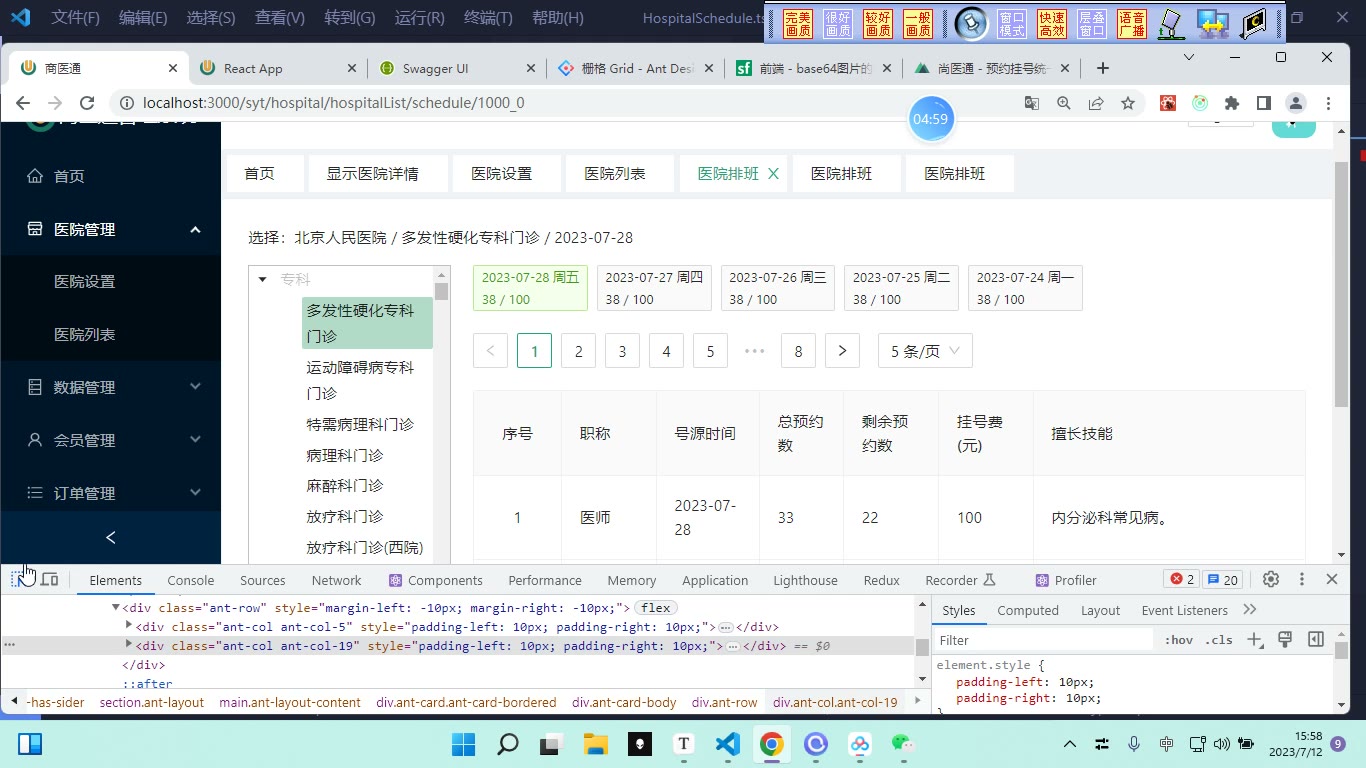Click the browser address bar URL
The height and width of the screenshot is (768, 1366).
pyautogui.click(x=333, y=103)
